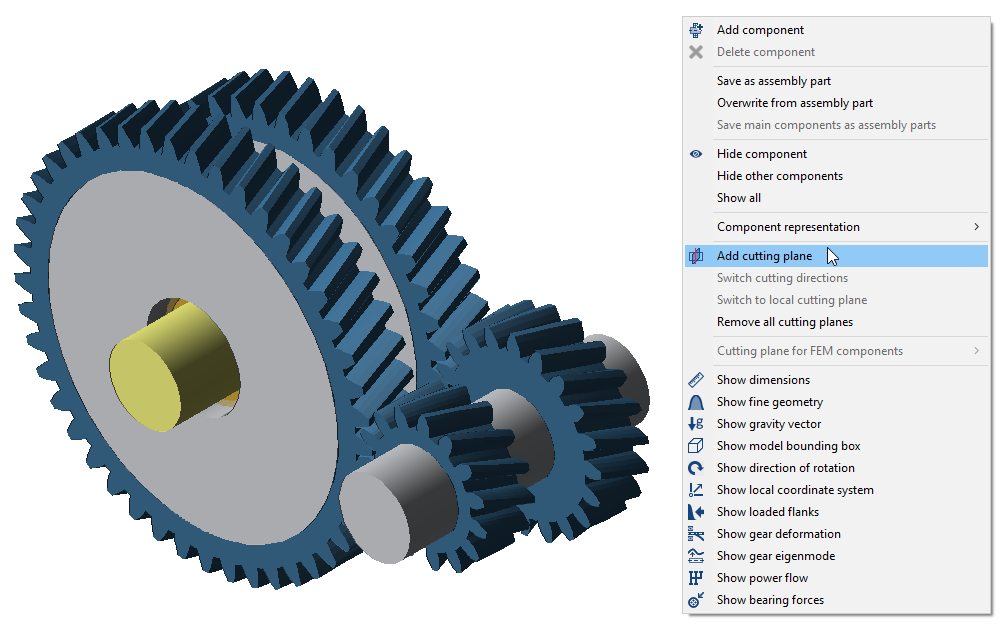The image size is (1004, 630).
Task: Choose Hide other components
Action: (779, 176)
